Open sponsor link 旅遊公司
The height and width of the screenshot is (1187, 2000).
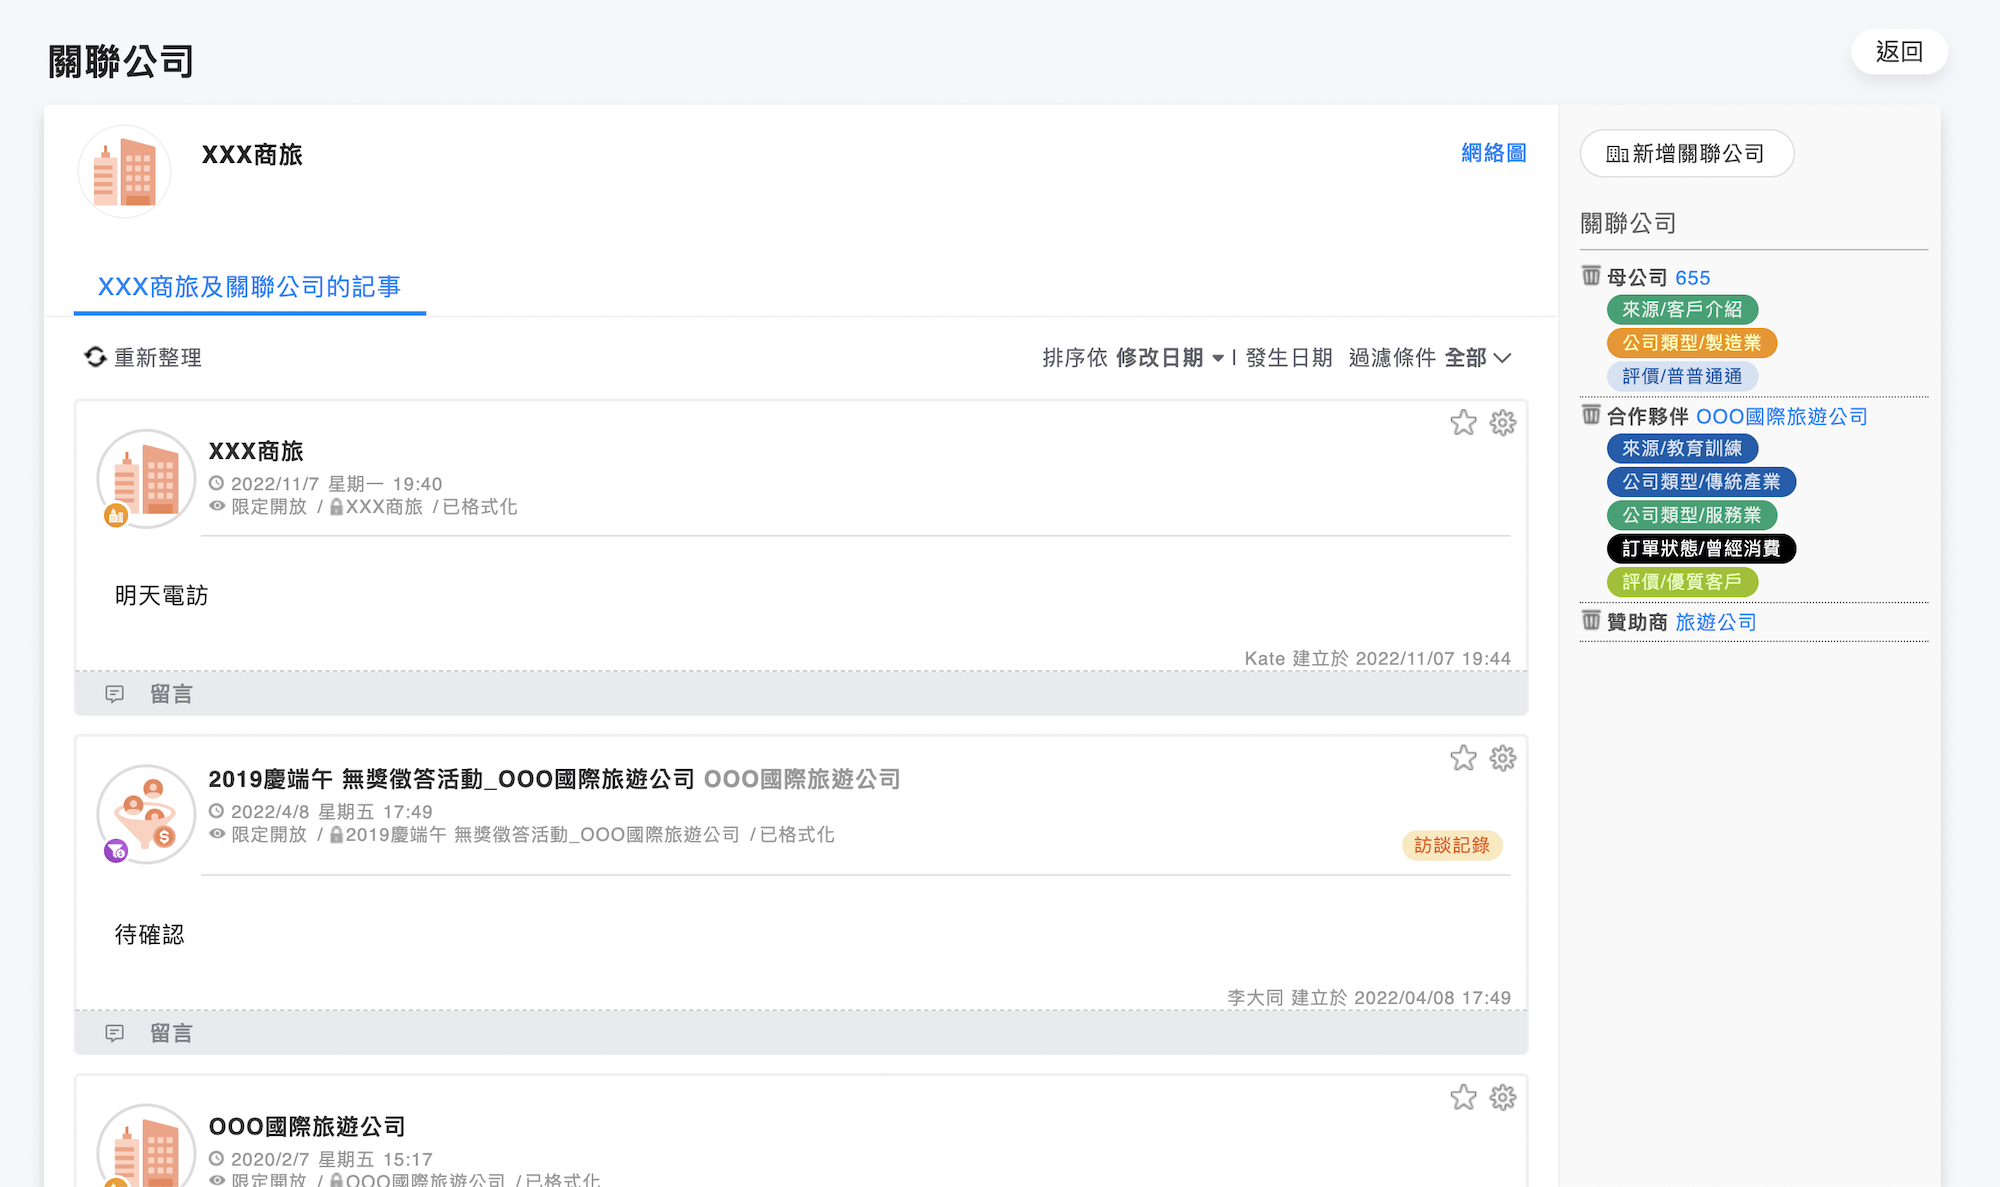[1716, 622]
